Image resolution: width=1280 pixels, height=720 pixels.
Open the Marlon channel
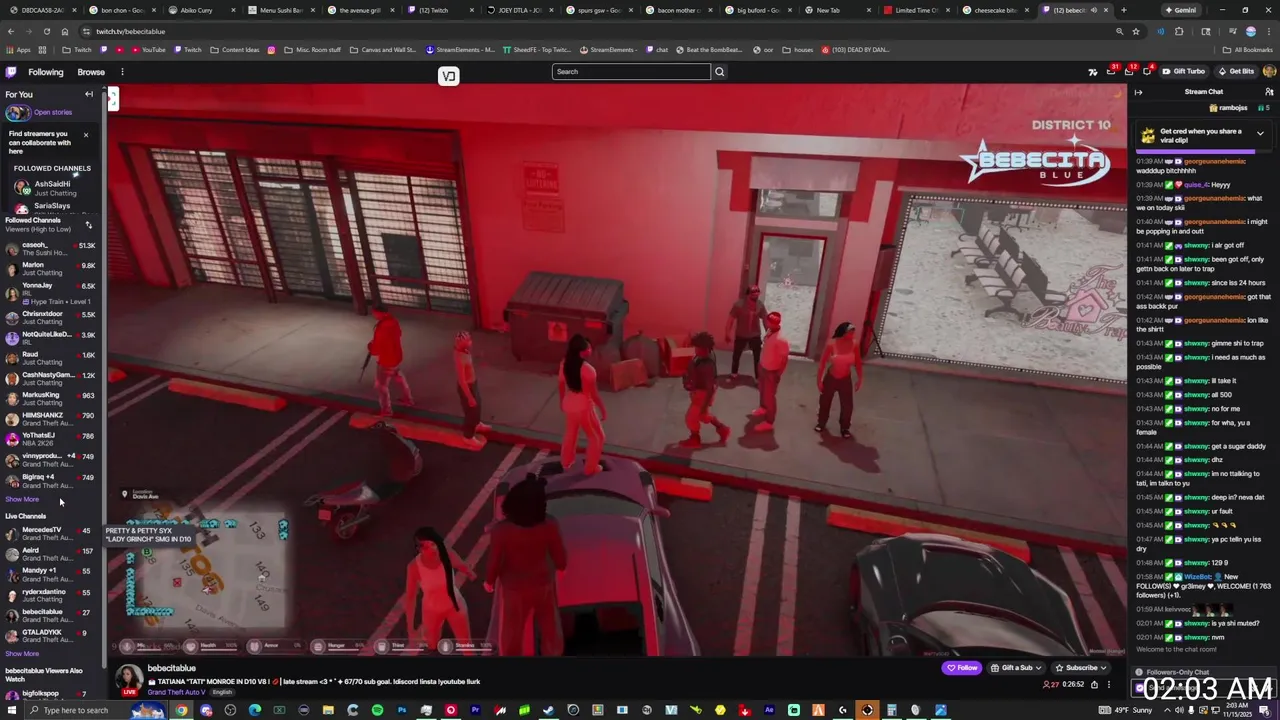tap(50, 269)
